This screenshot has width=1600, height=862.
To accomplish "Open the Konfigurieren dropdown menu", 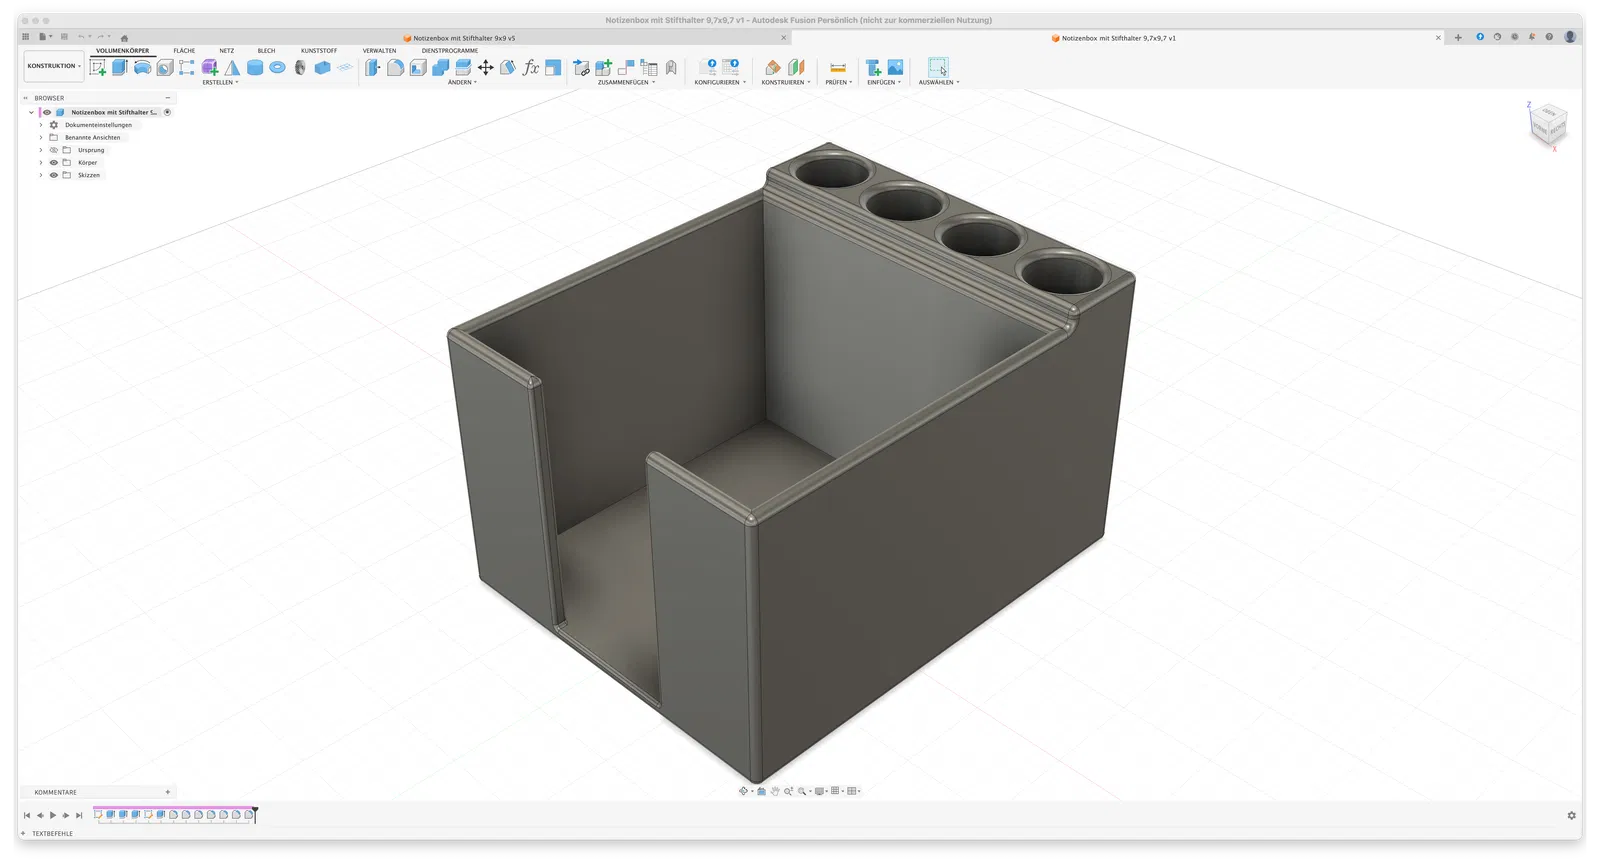I will pos(720,82).
